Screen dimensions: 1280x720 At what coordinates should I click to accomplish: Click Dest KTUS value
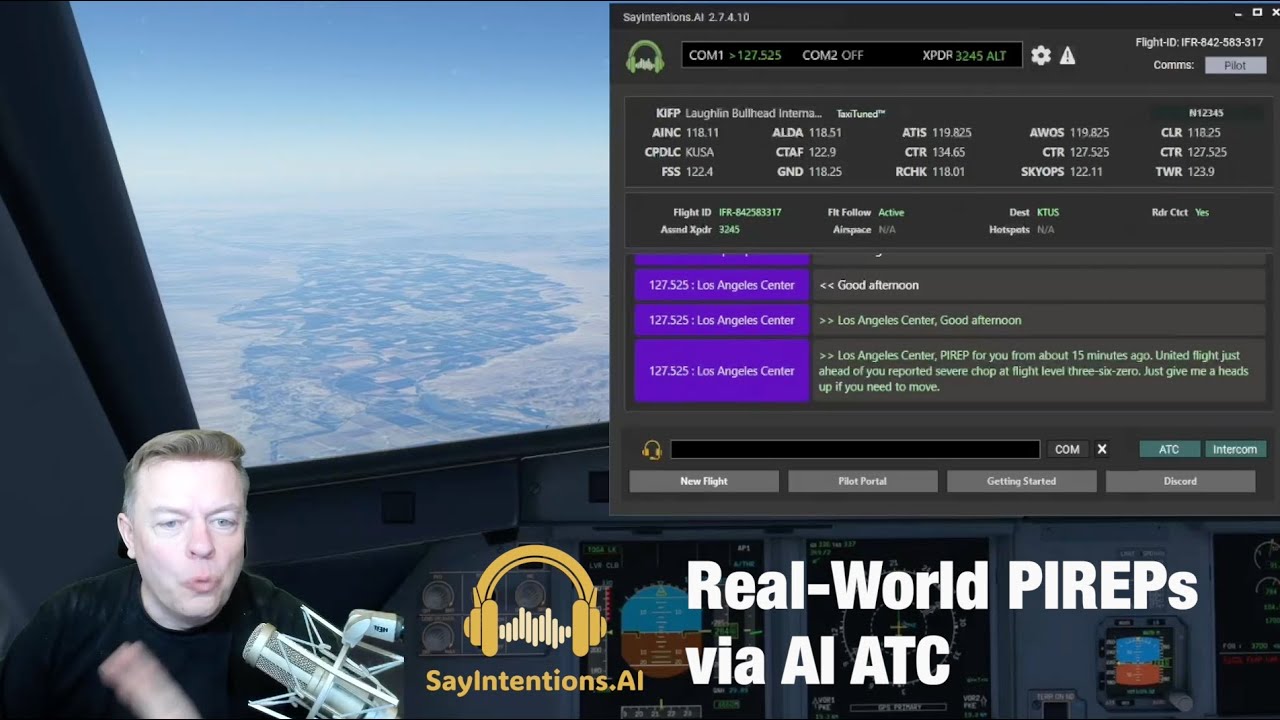click(x=1048, y=212)
